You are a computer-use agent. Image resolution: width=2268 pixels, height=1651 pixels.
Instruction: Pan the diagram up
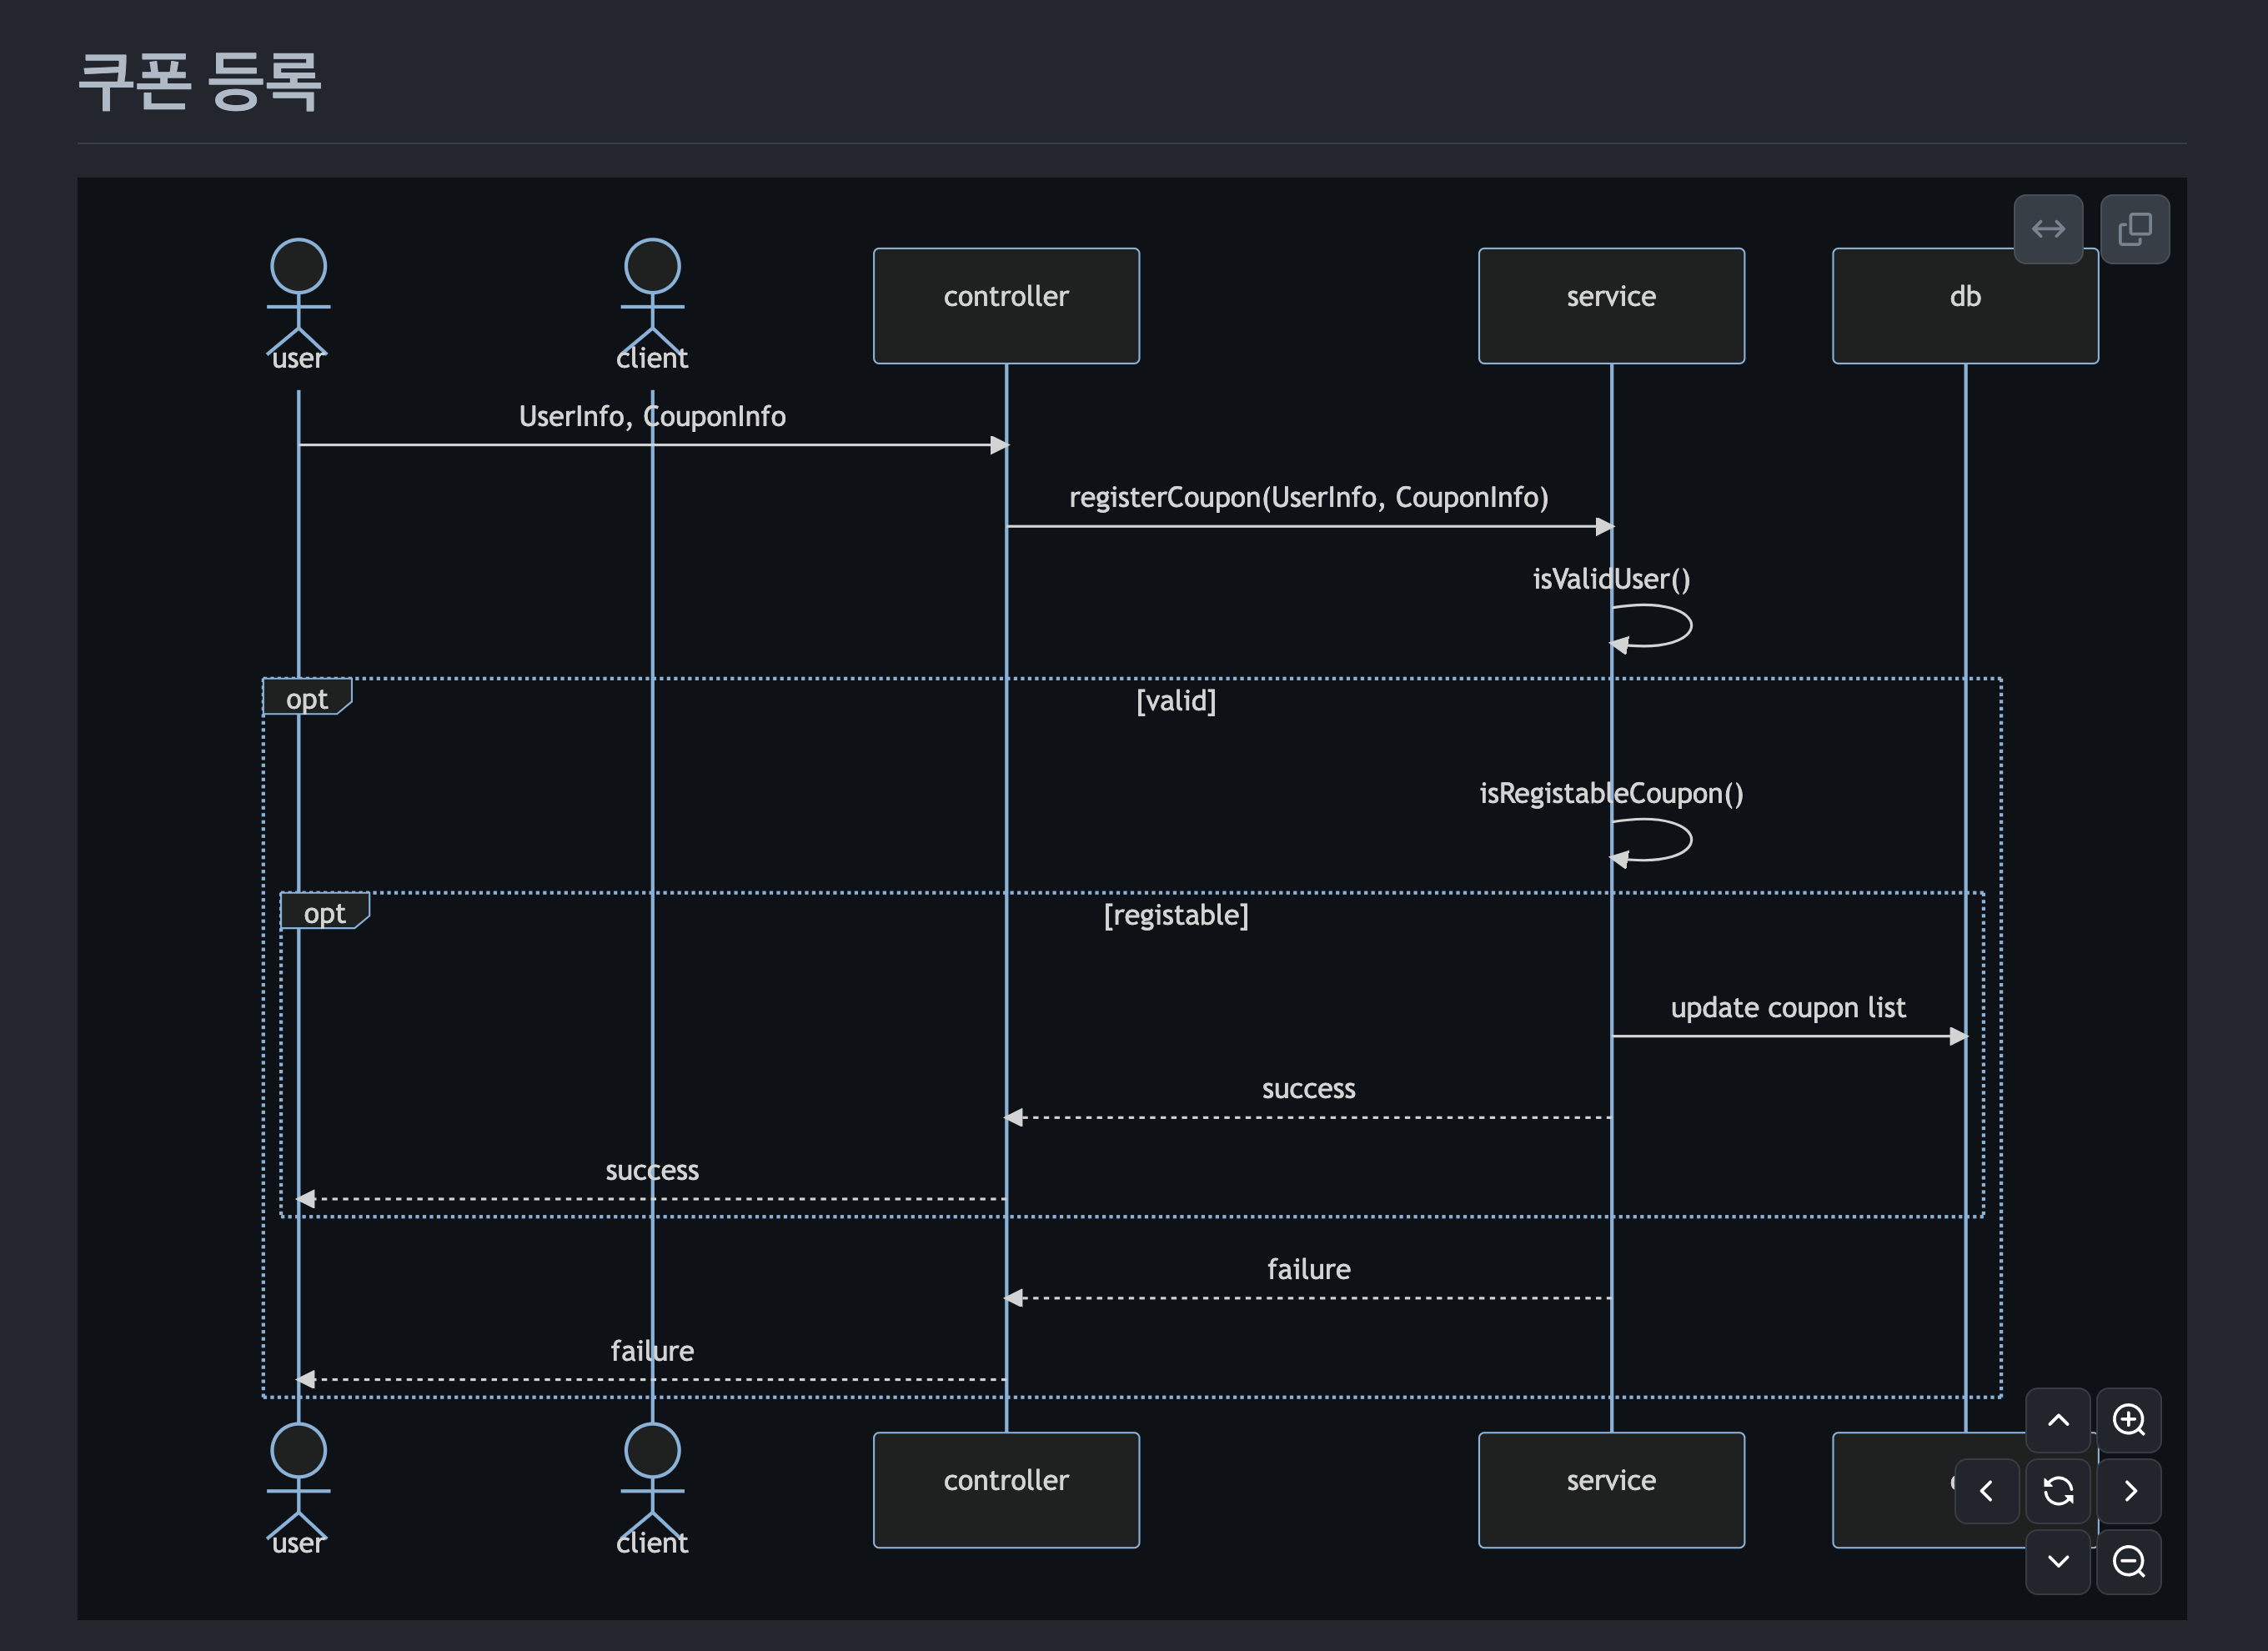tap(2057, 1419)
